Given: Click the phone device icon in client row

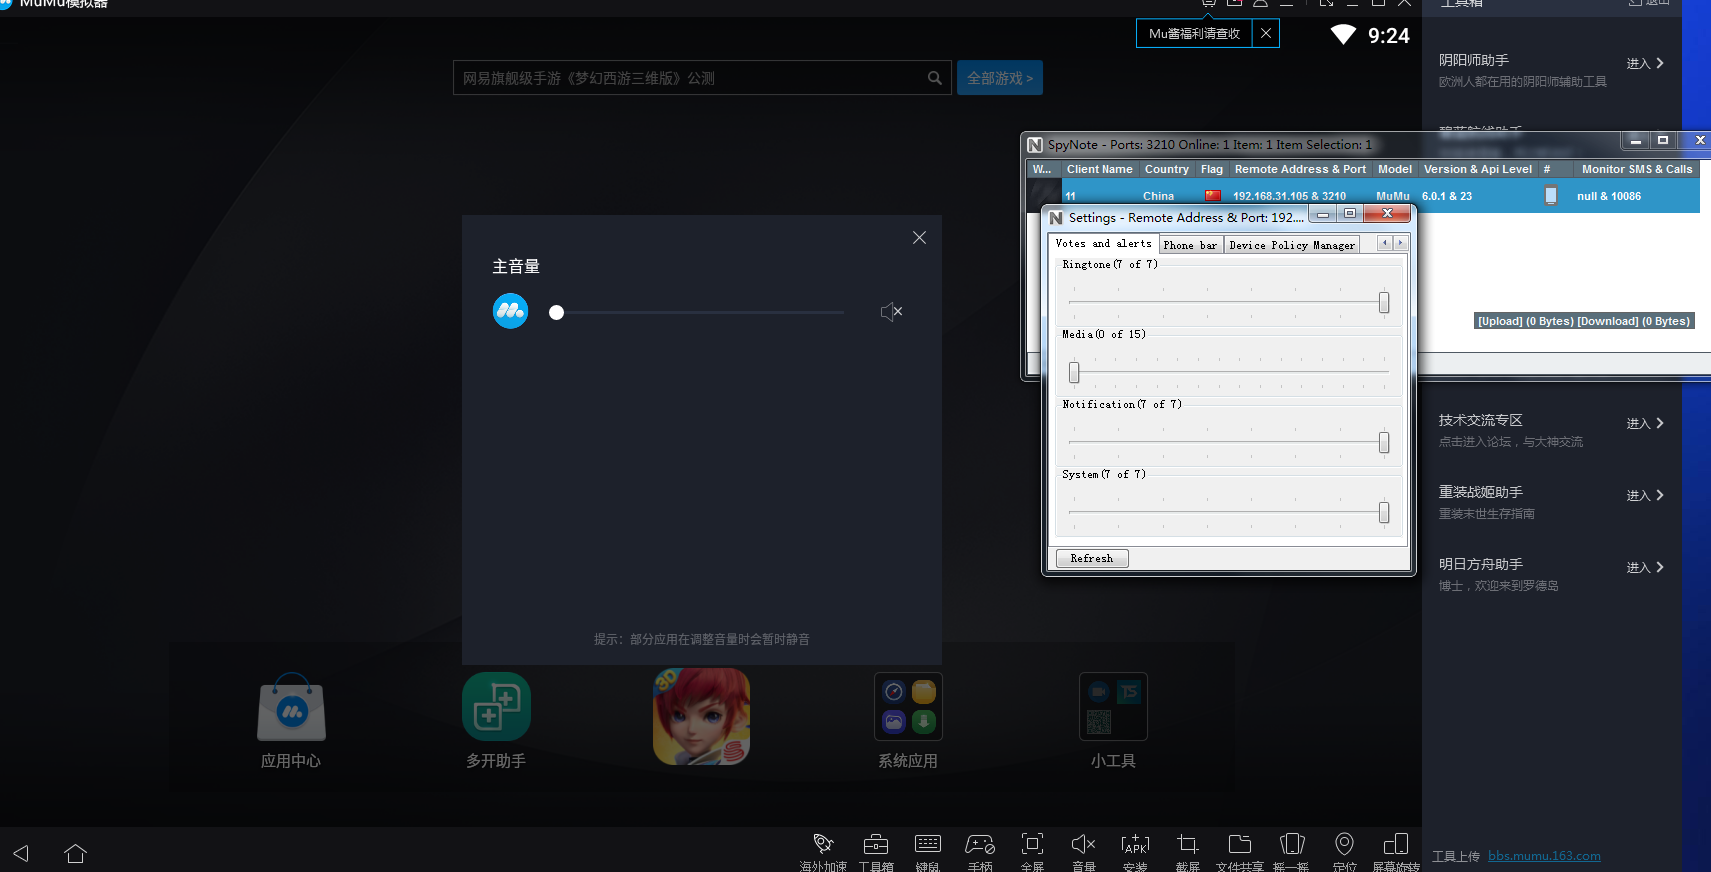Looking at the screenshot, I should 1550,196.
